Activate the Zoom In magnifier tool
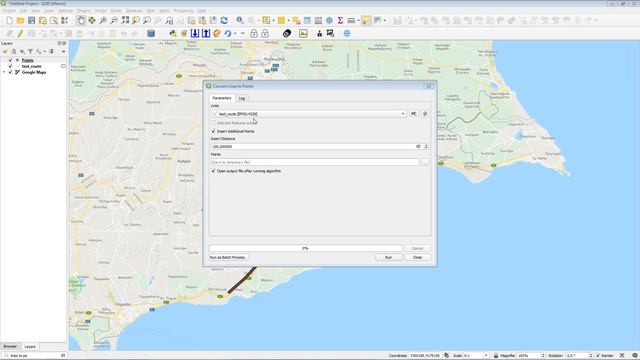The image size is (640, 360). click(103, 20)
